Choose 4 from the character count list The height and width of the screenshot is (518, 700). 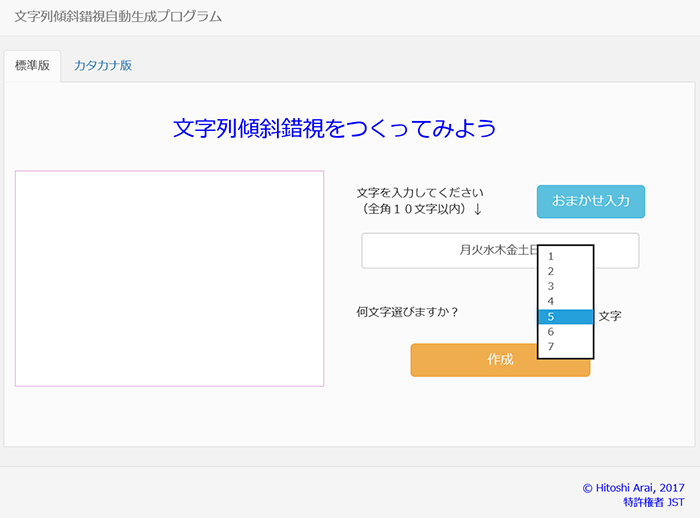click(566, 301)
